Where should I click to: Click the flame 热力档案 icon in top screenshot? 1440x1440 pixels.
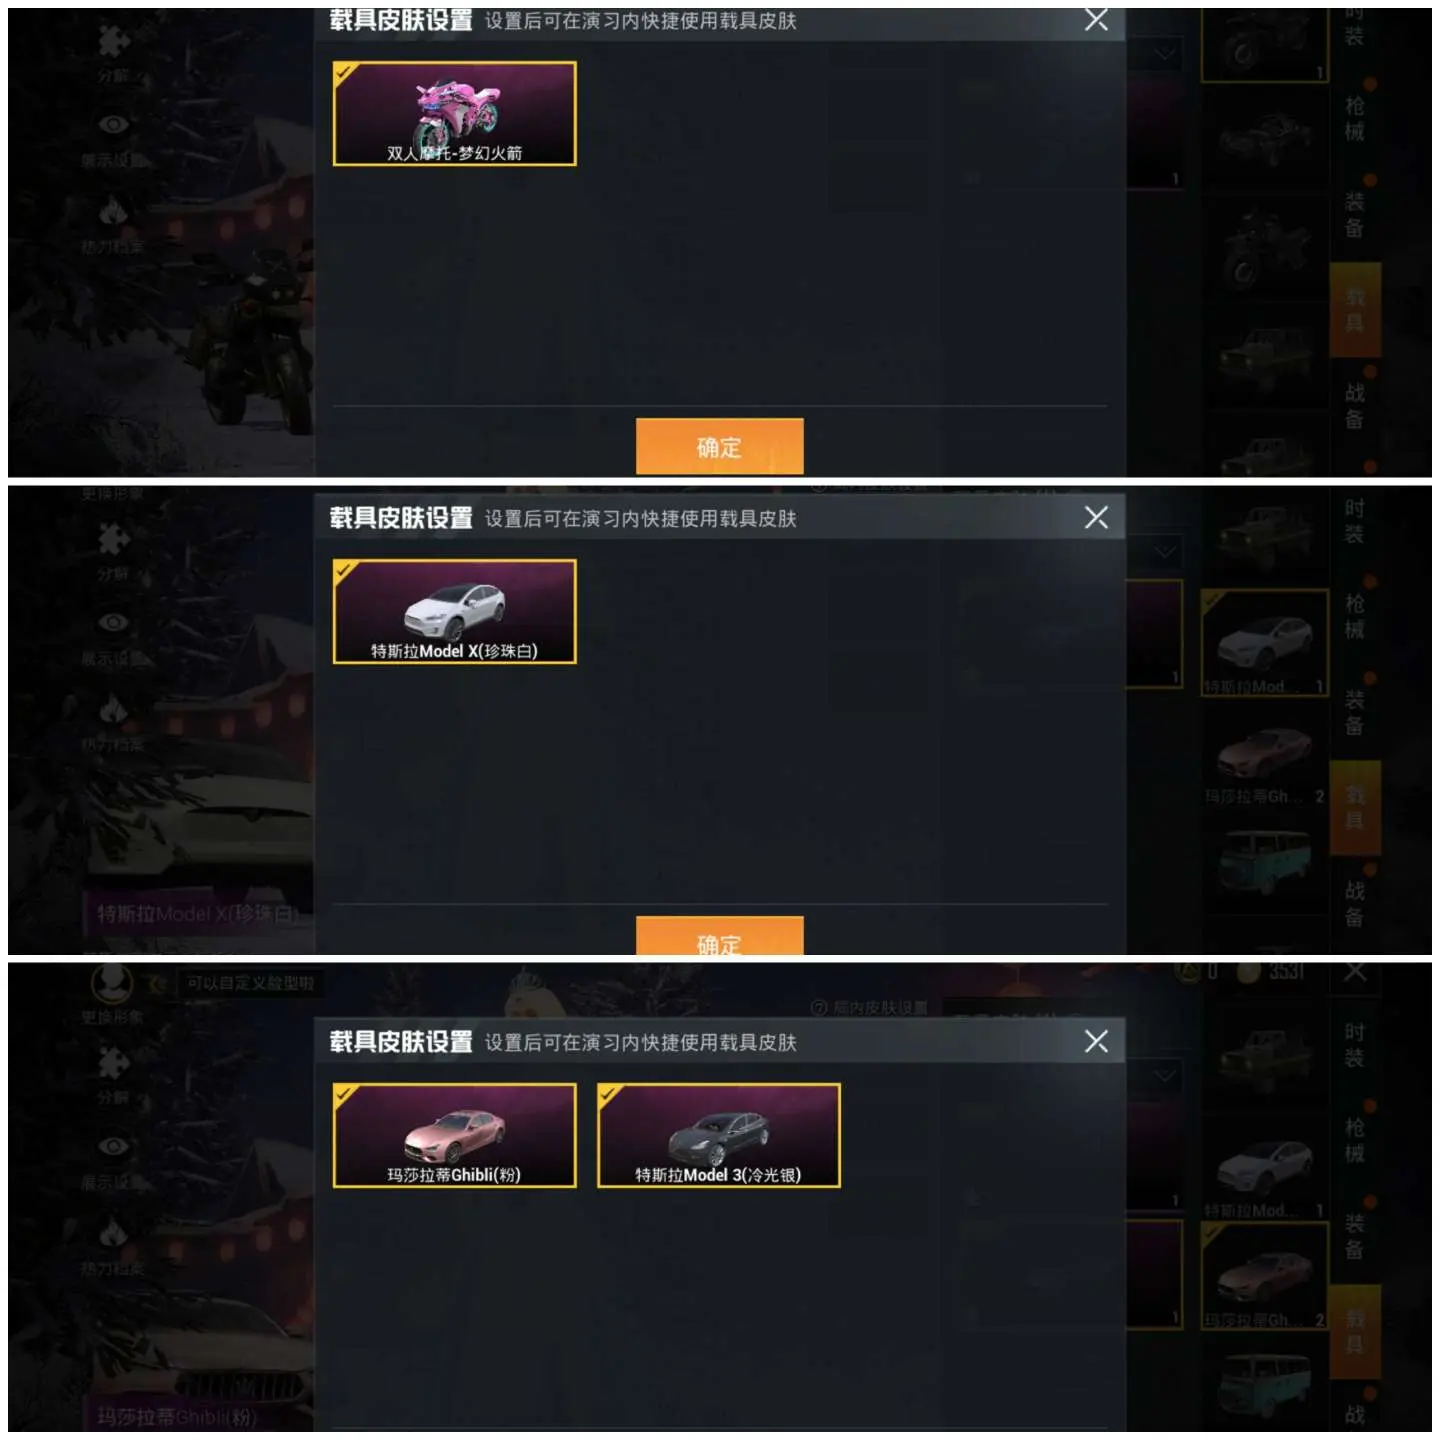[x=113, y=211]
